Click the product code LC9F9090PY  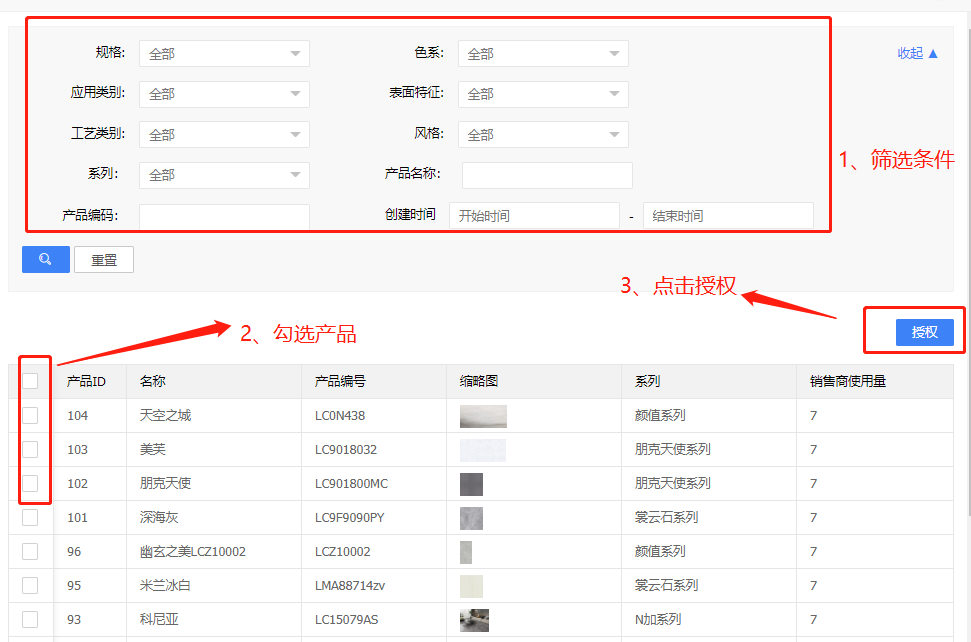coord(349,518)
